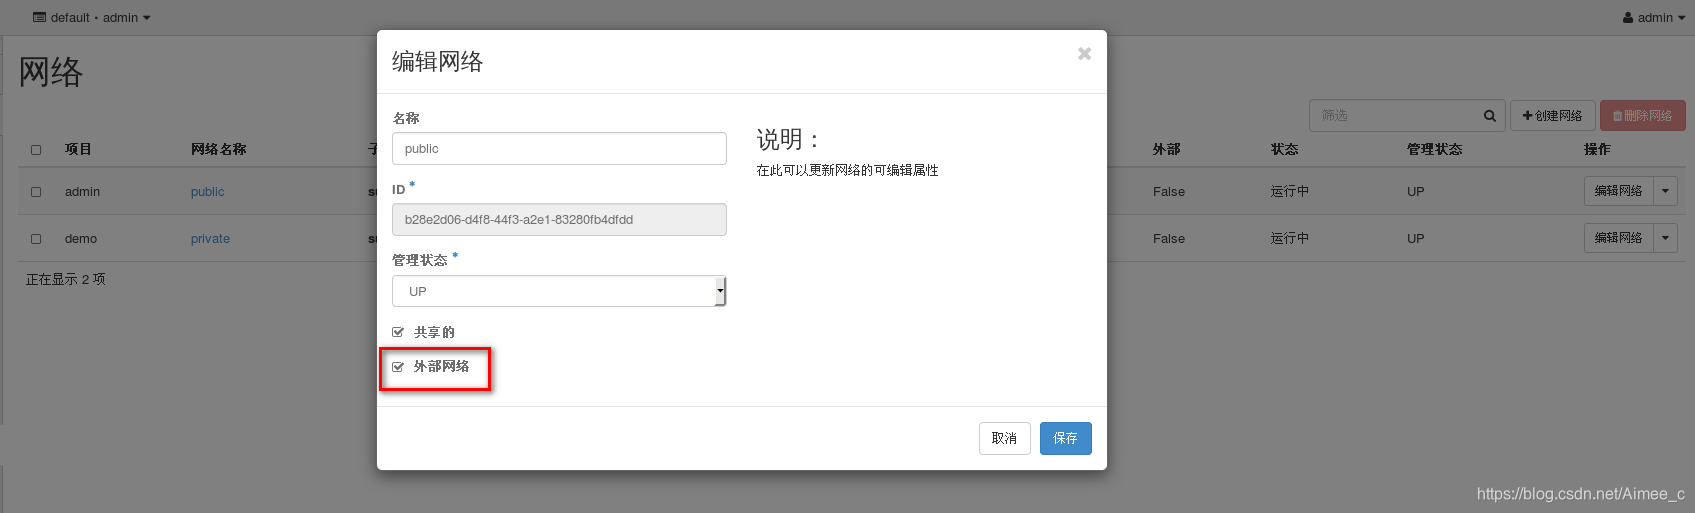Screen dimensions: 1695x513
Task: Click 运行中 status in the private row
Action: click(1290, 238)
